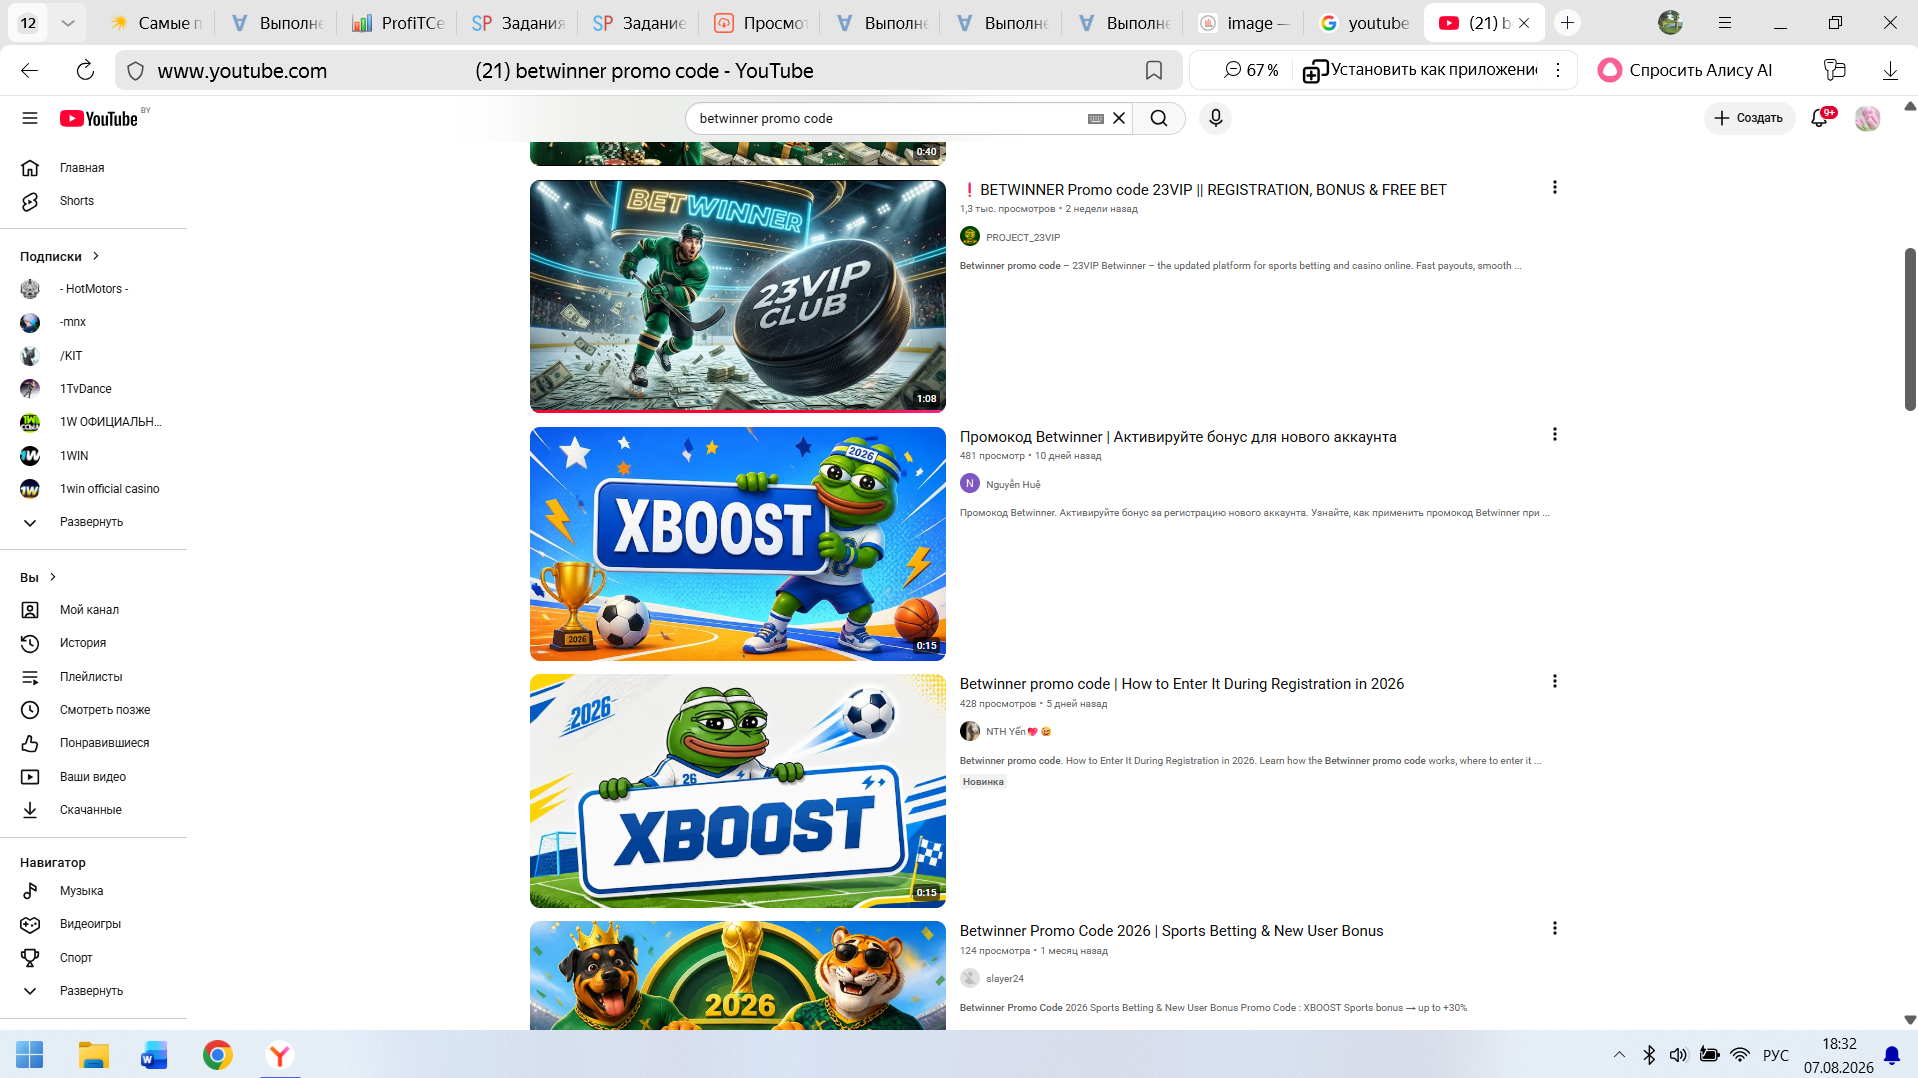Open File Explorer from the taskbar
The height and width of the screenshot is (1078, 1918).
(x=93, y=1055)
